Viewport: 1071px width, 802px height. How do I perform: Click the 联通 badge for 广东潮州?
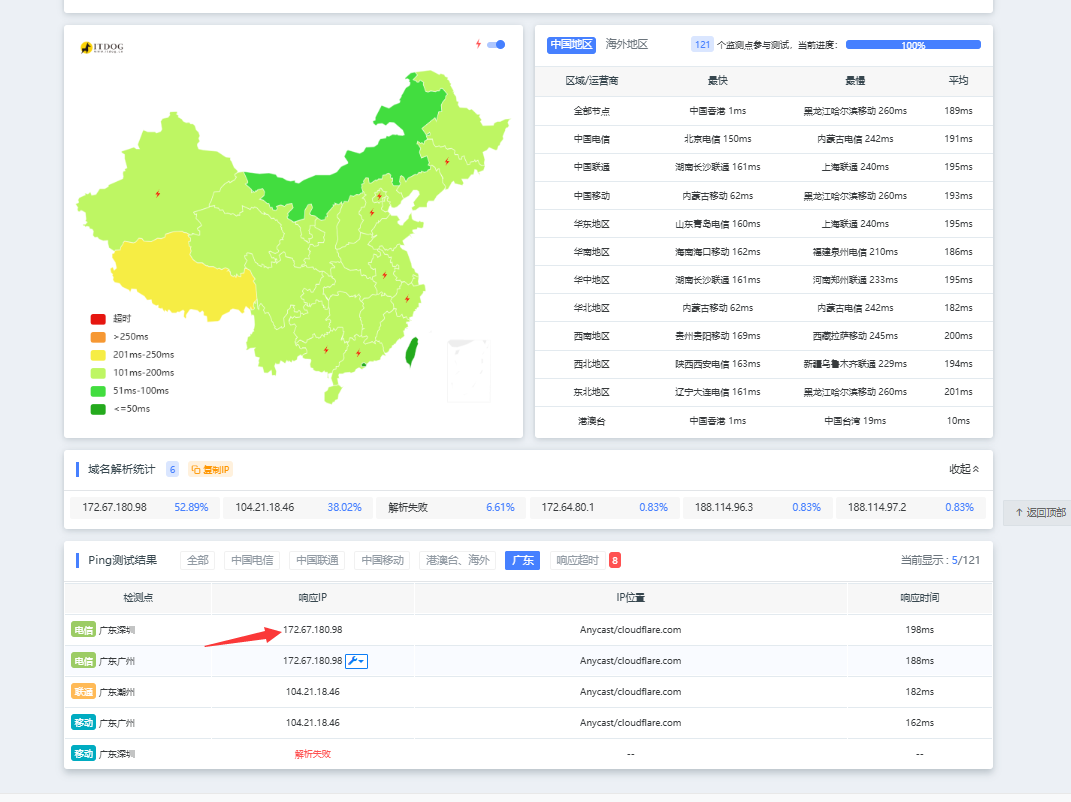click(83, 692)
